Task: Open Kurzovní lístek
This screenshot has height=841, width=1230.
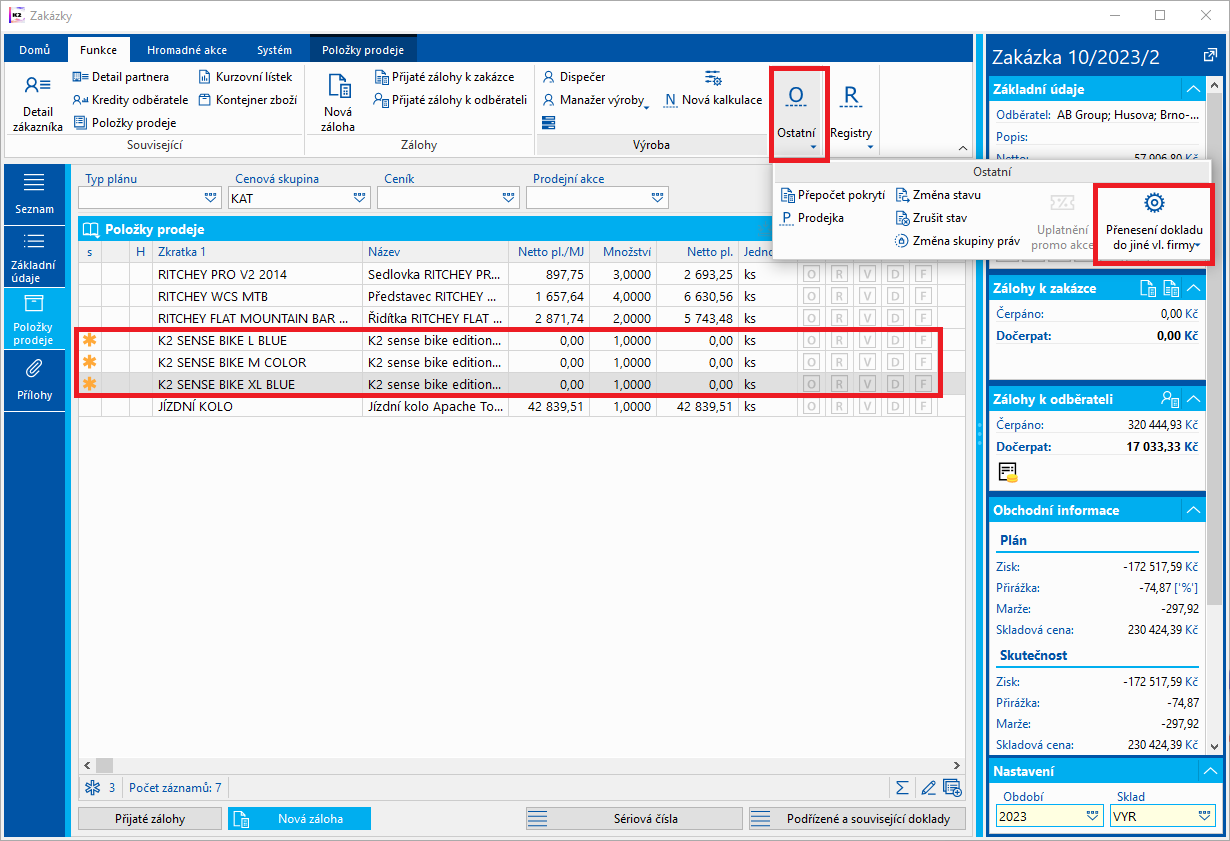Action: (x=245, y=77)
